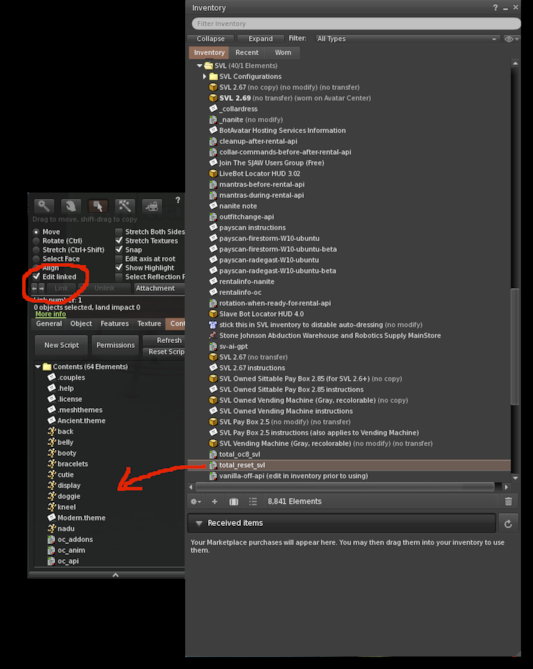Collapse the Contents (64 Elements) folder
533x669 pixels.
pyautogui.click(x=38, y=366)
